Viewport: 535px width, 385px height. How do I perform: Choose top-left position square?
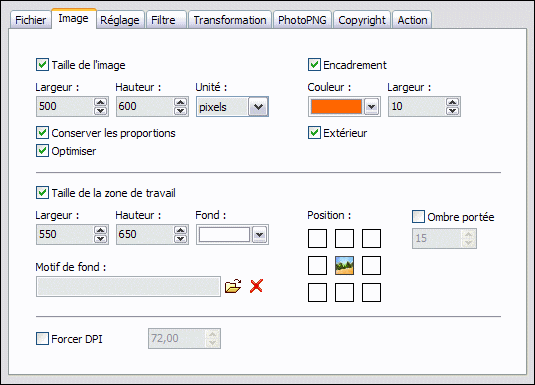click(317, 238)
